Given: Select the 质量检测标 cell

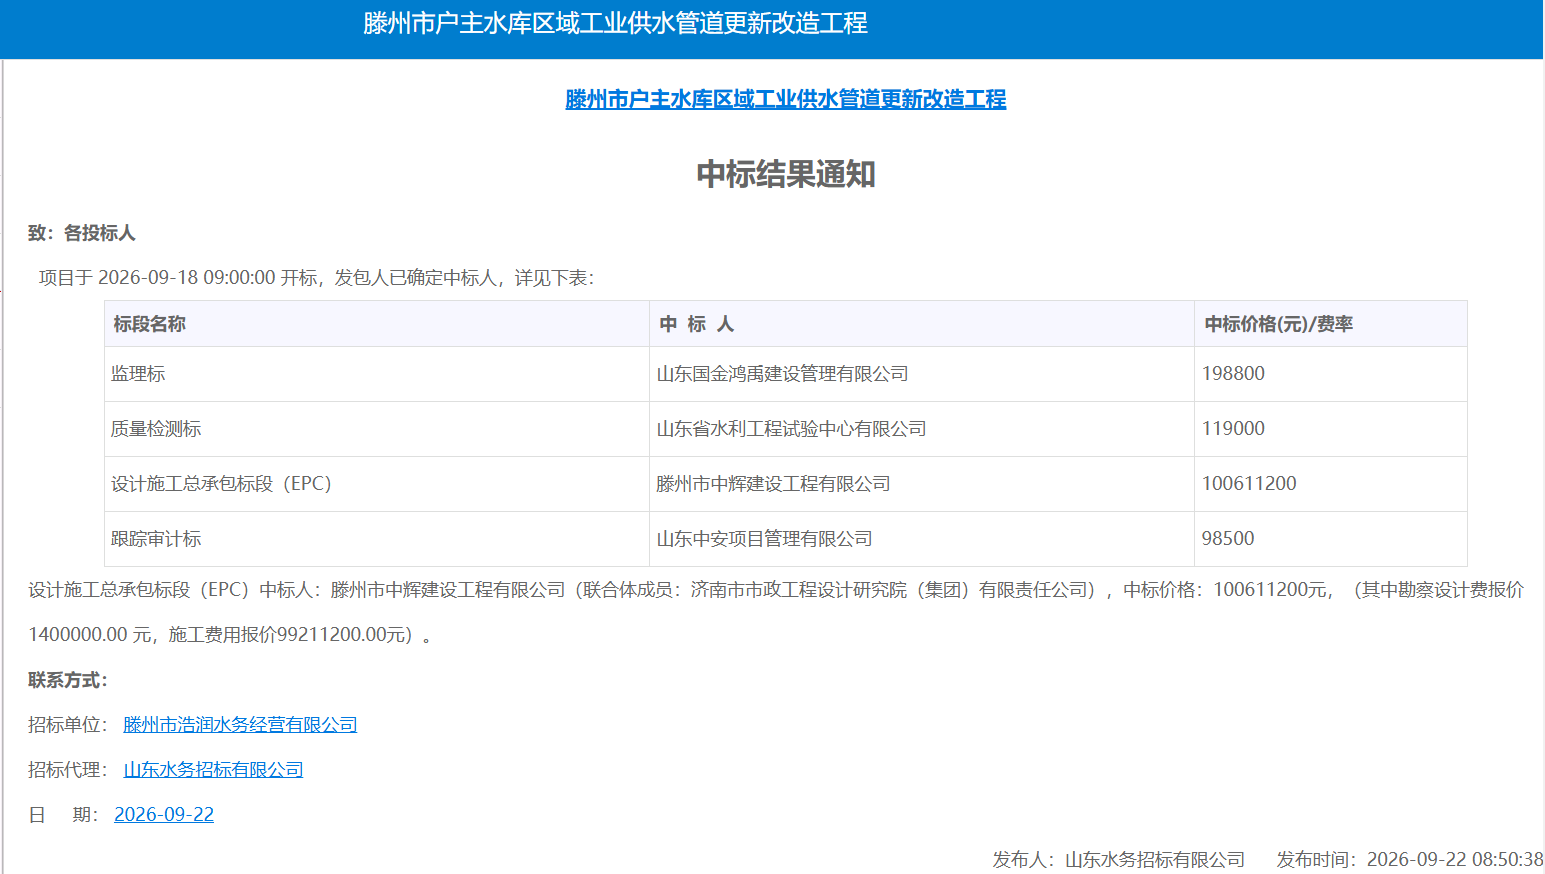Looking at the screenshot, I should 377,429.
